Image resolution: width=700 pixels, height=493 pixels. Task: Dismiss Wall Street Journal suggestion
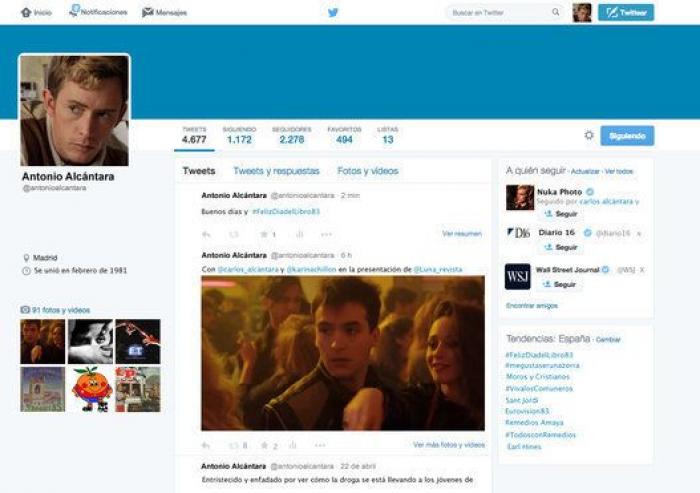[642, 270]
